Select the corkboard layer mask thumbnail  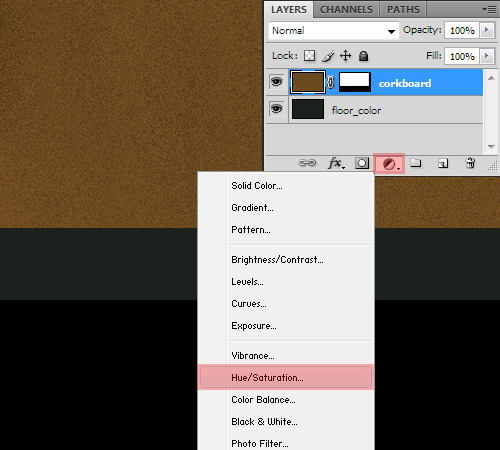click(354, 82)
